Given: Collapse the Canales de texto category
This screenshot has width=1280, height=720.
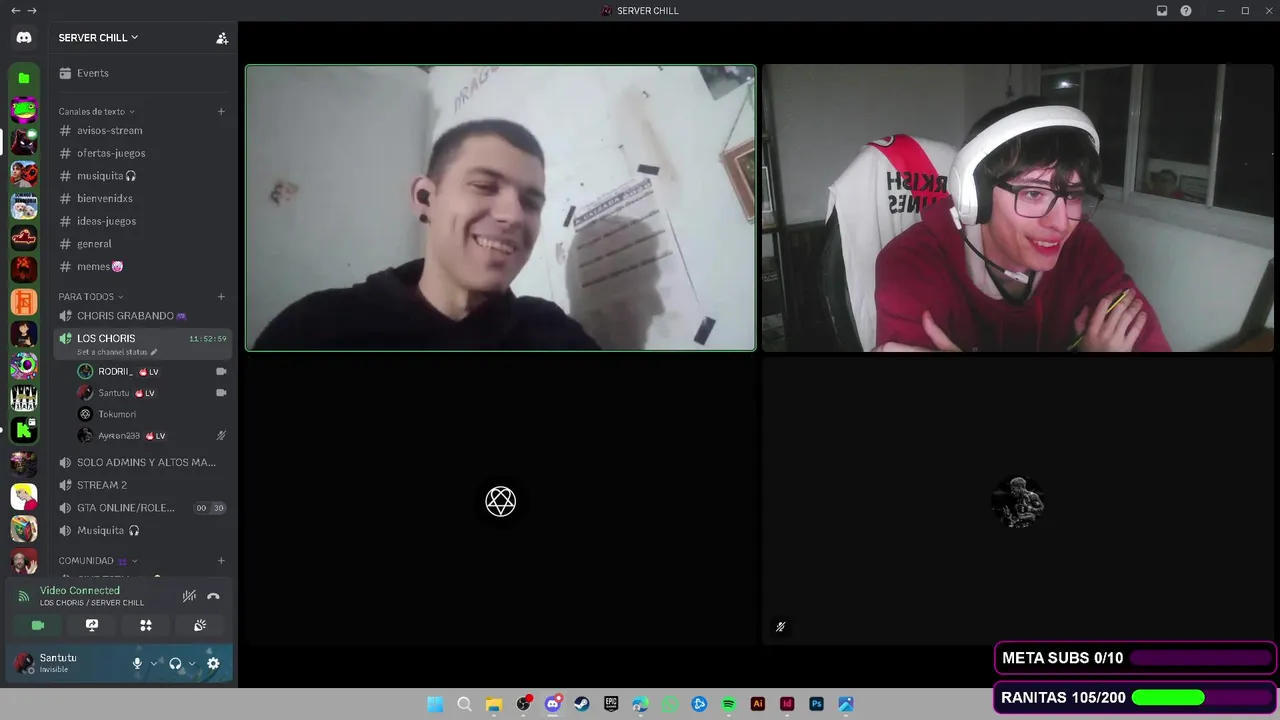Looking at the screenshot, I should [96, 111].
